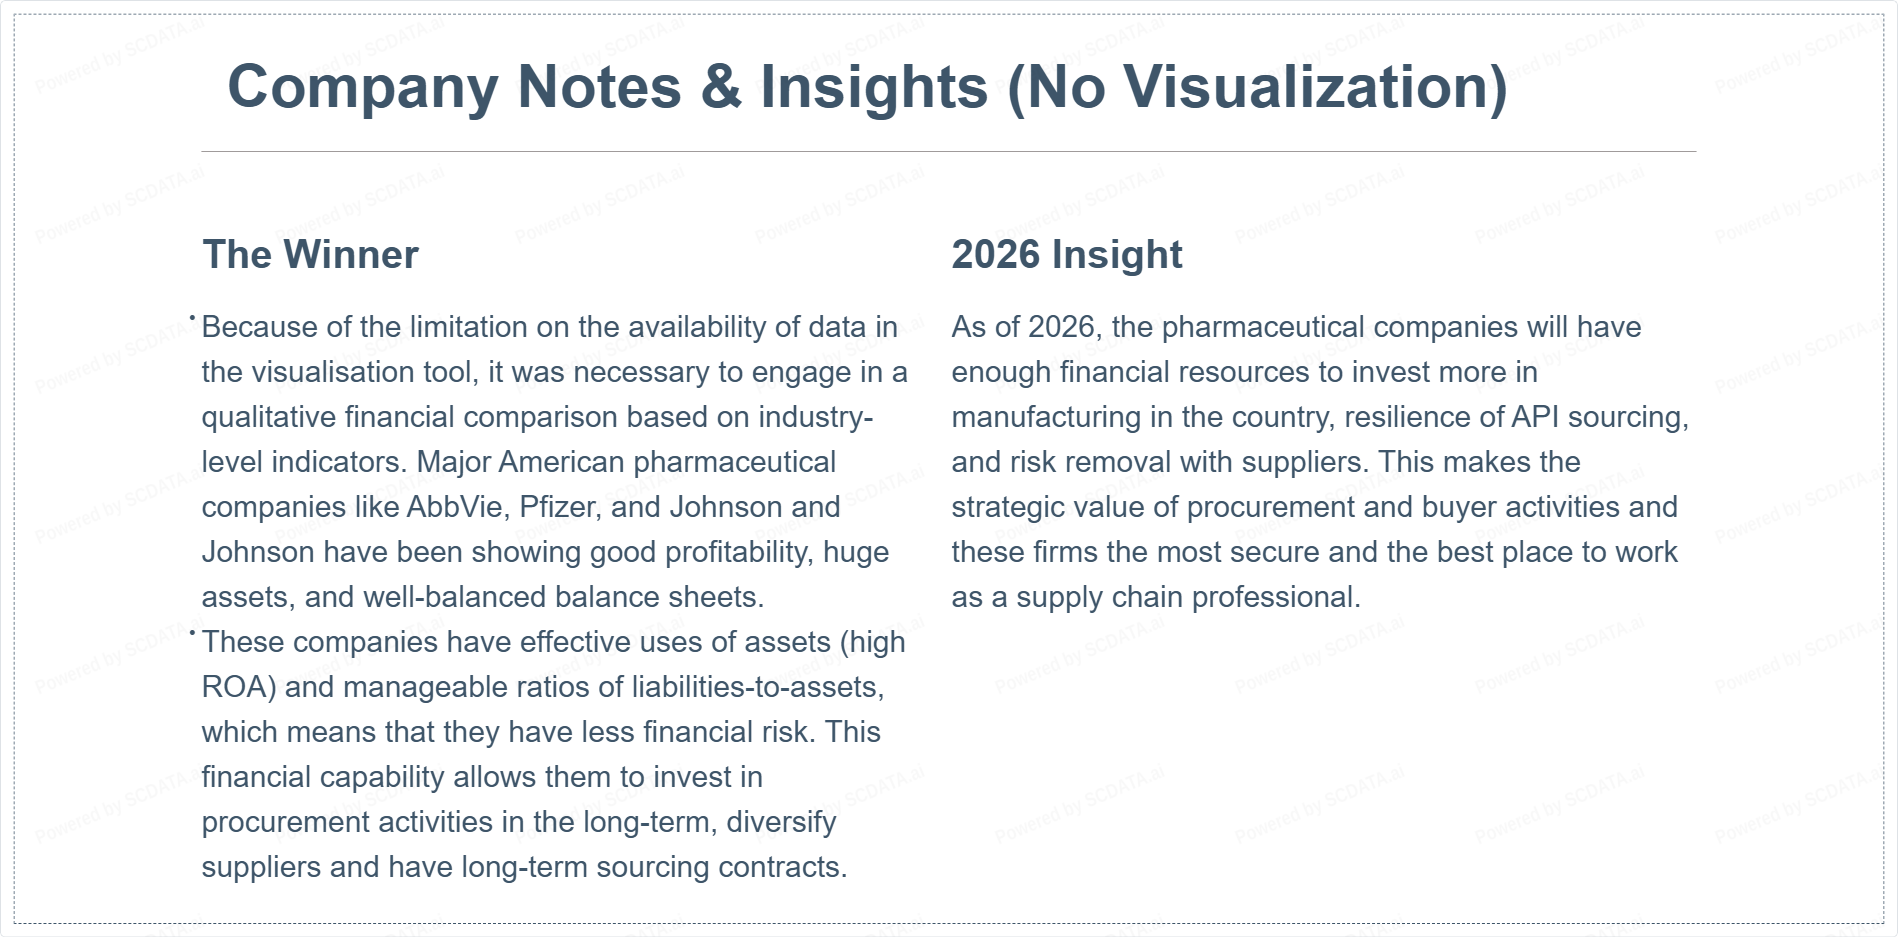Click the phrase "Major American pharmaceutical"

(626, 462)
